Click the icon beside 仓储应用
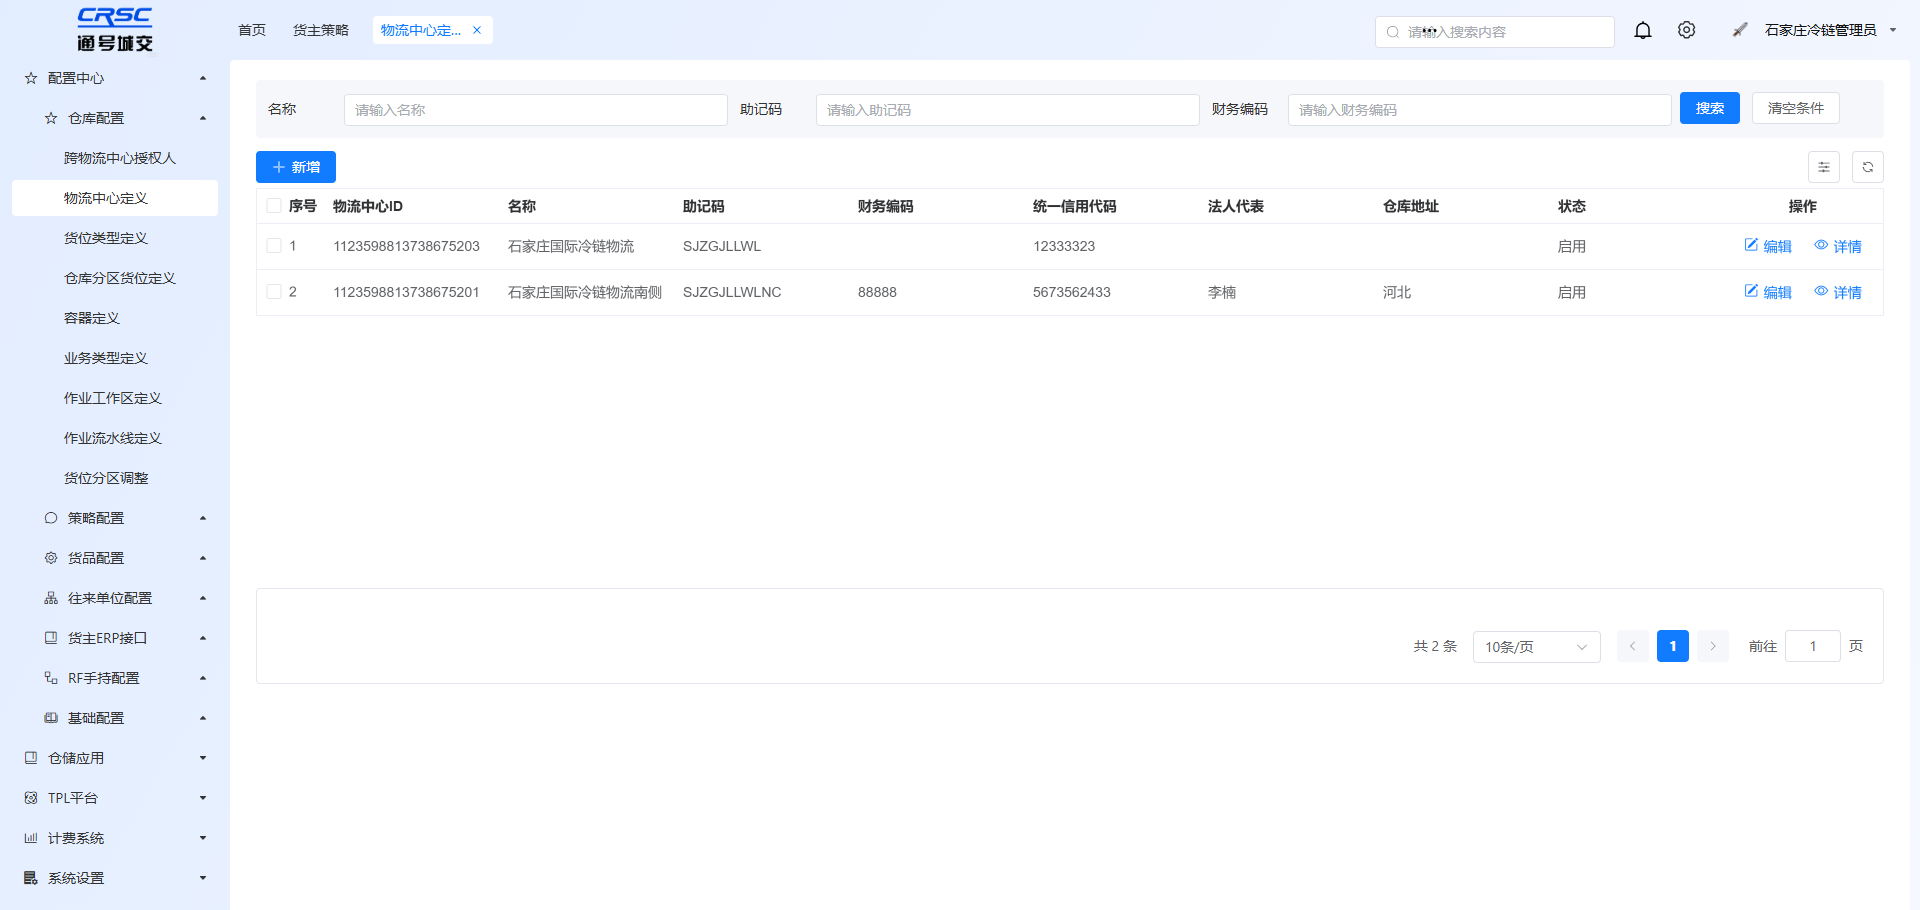1920x910 pixels. [x=31, y=758]
